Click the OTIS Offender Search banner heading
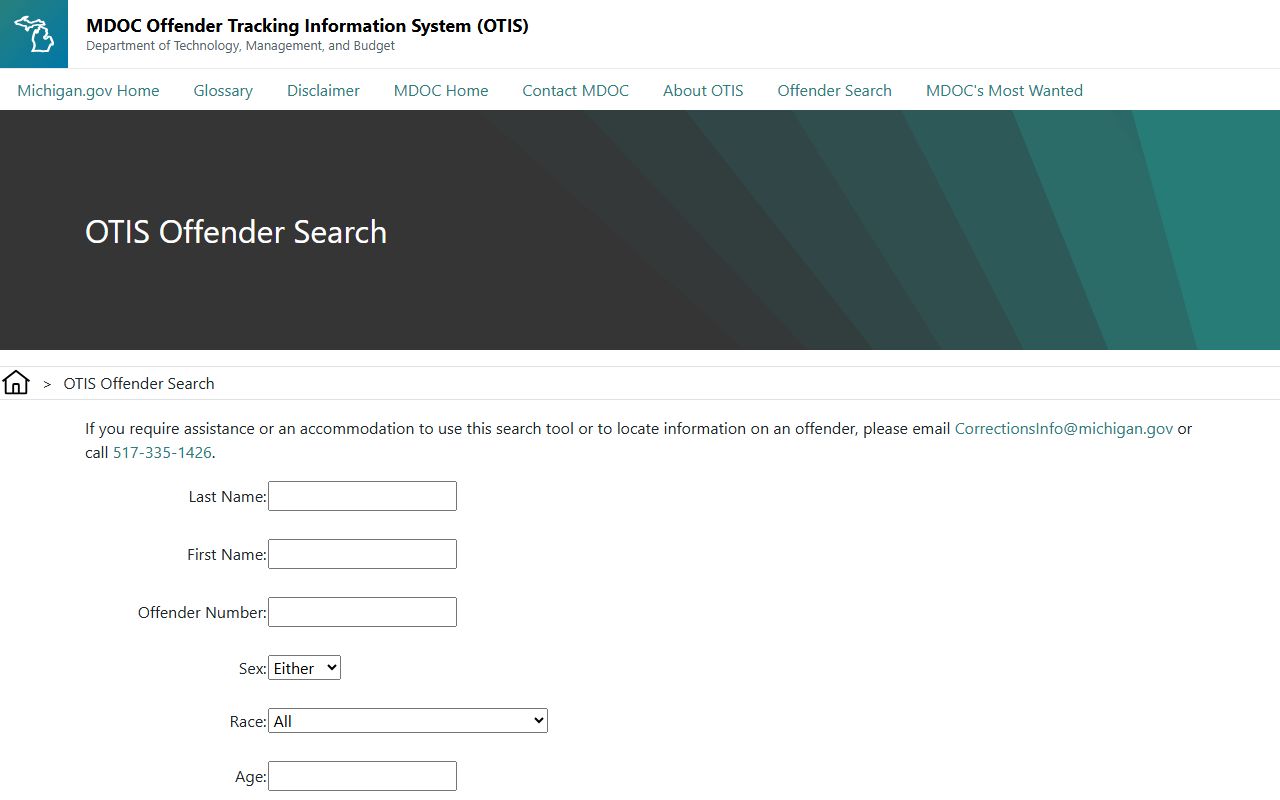This screenshot has width=1280, height=800. point(236,232)
